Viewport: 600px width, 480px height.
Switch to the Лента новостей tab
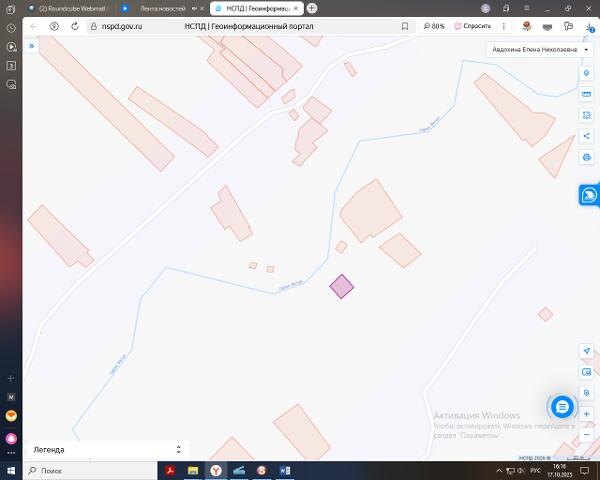pyautogui.click(x=163, y=8)
